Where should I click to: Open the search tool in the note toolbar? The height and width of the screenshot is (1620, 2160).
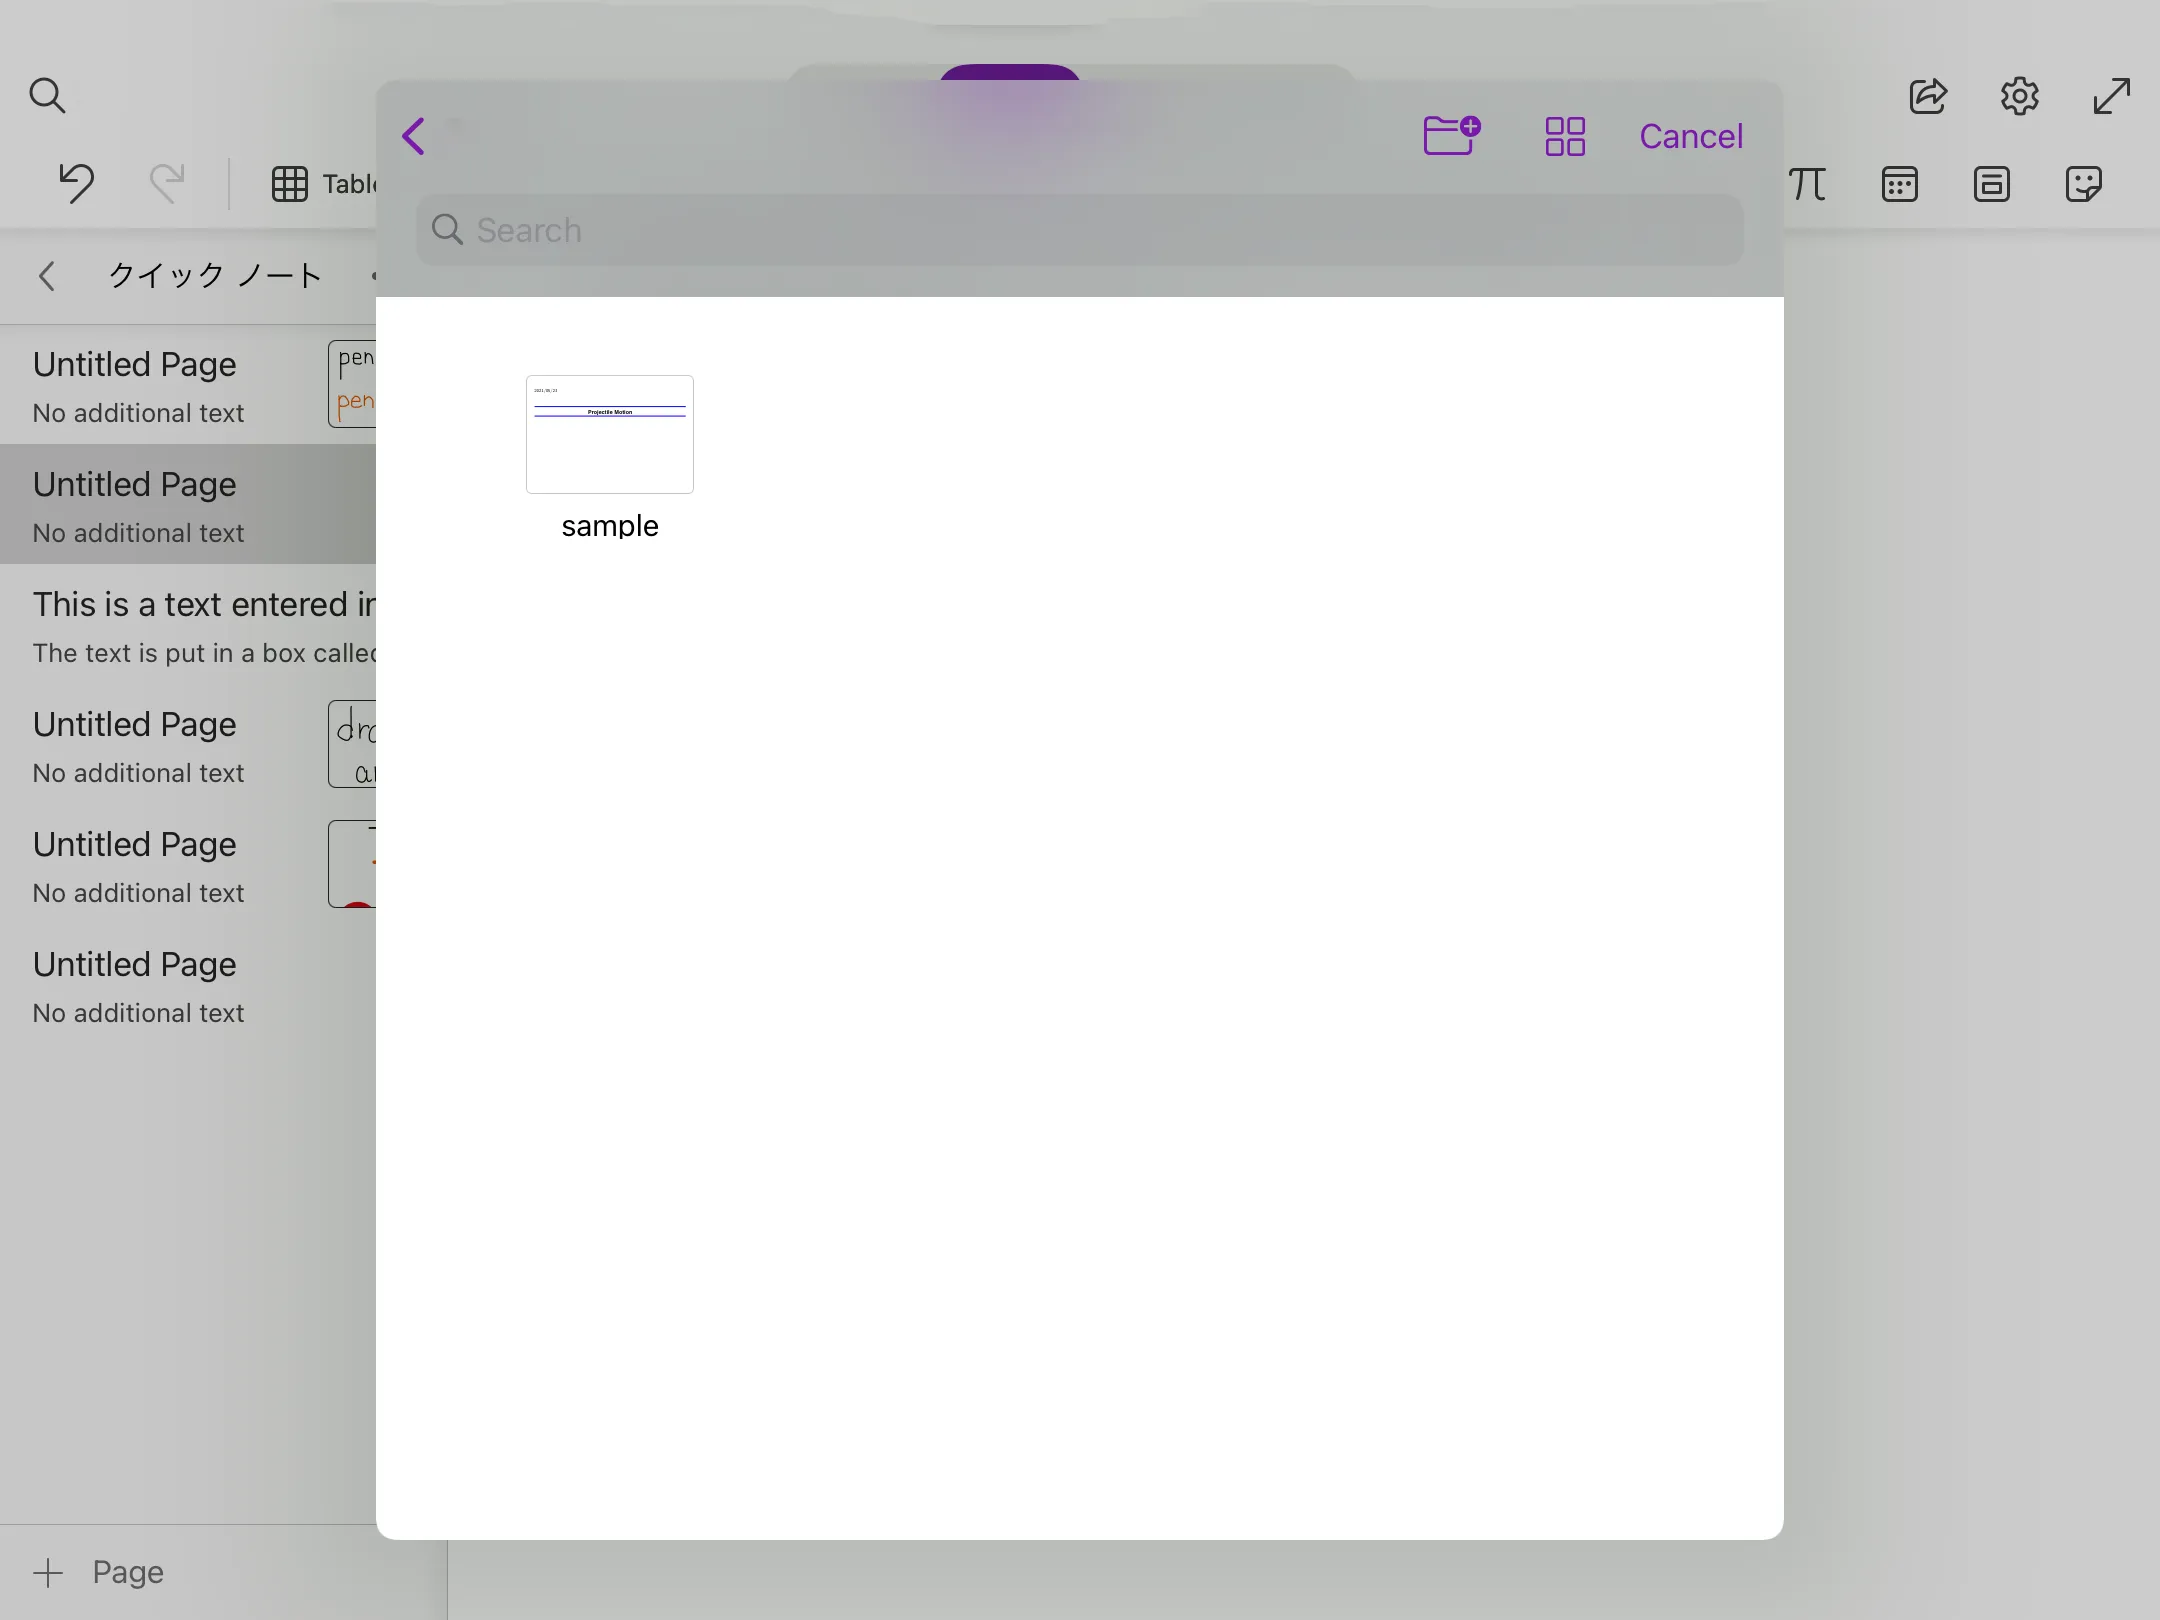(47, 96)
